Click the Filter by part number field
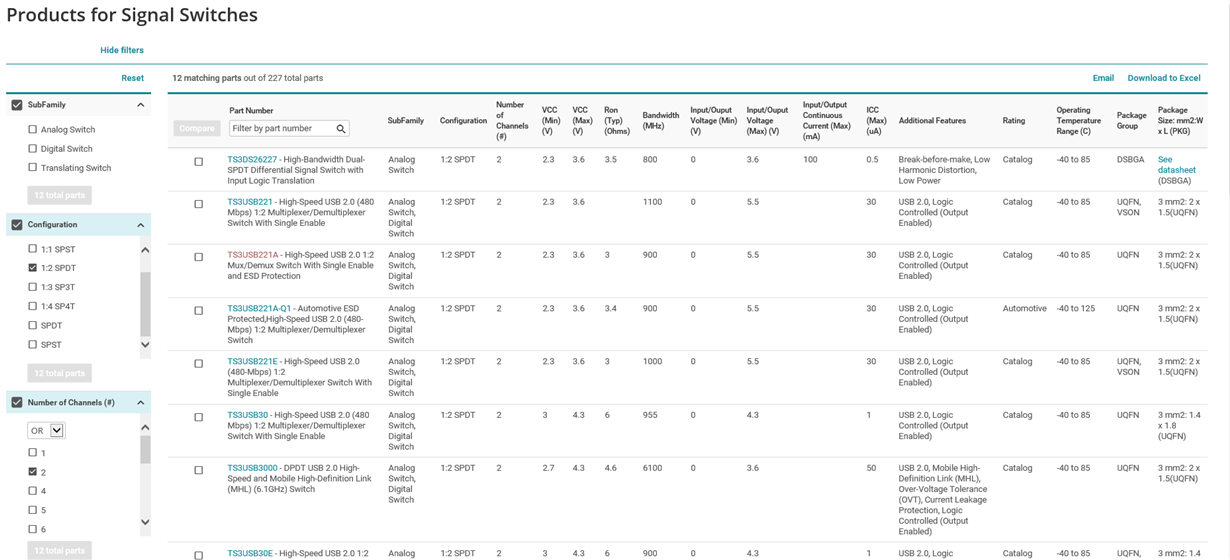Image resolution: width=1230 pixels, height=560 pixels. 281,128
